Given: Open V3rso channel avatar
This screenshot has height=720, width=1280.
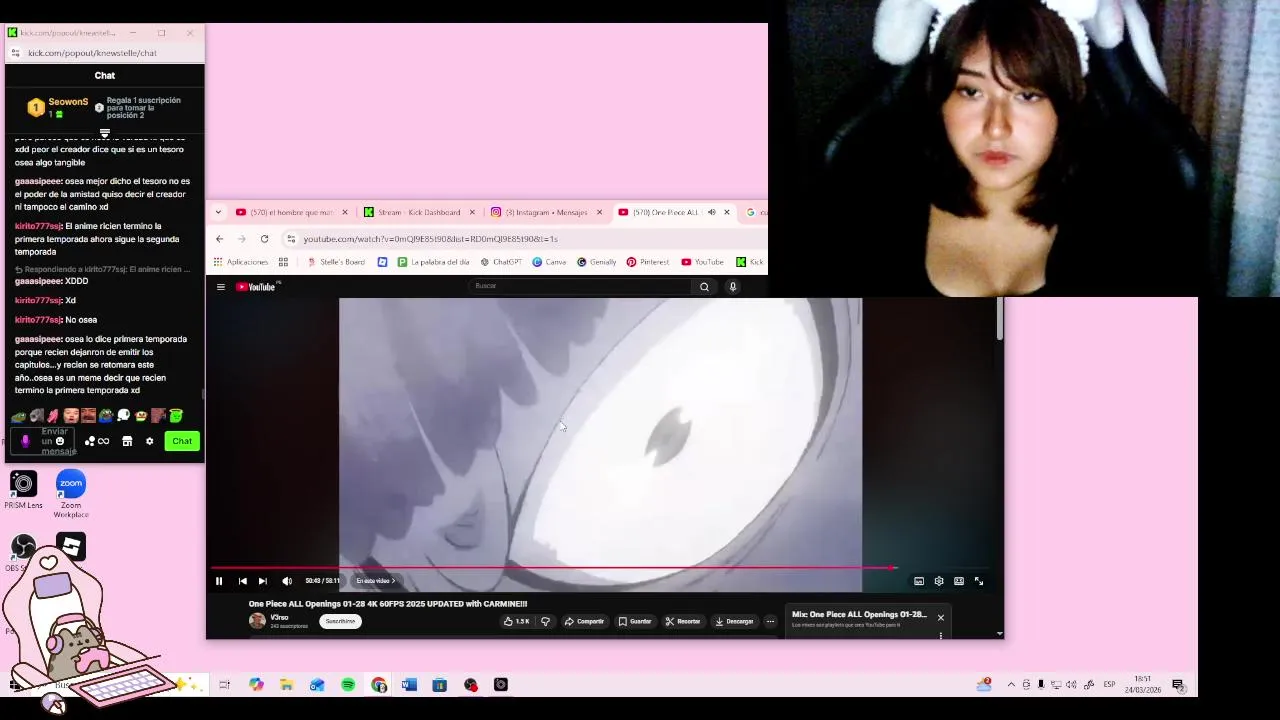Looking at the screenshot, I should 257,621.
